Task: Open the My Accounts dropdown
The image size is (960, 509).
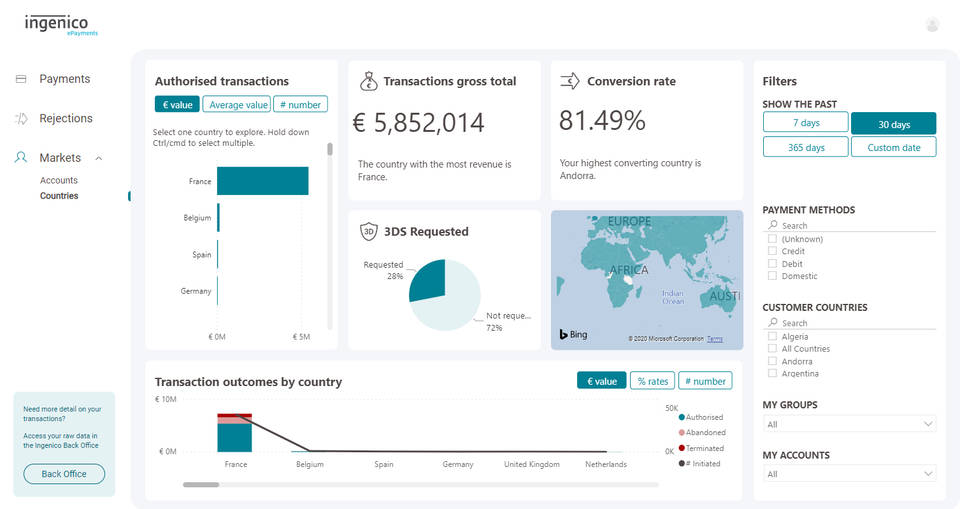Action: coord(849,473)
